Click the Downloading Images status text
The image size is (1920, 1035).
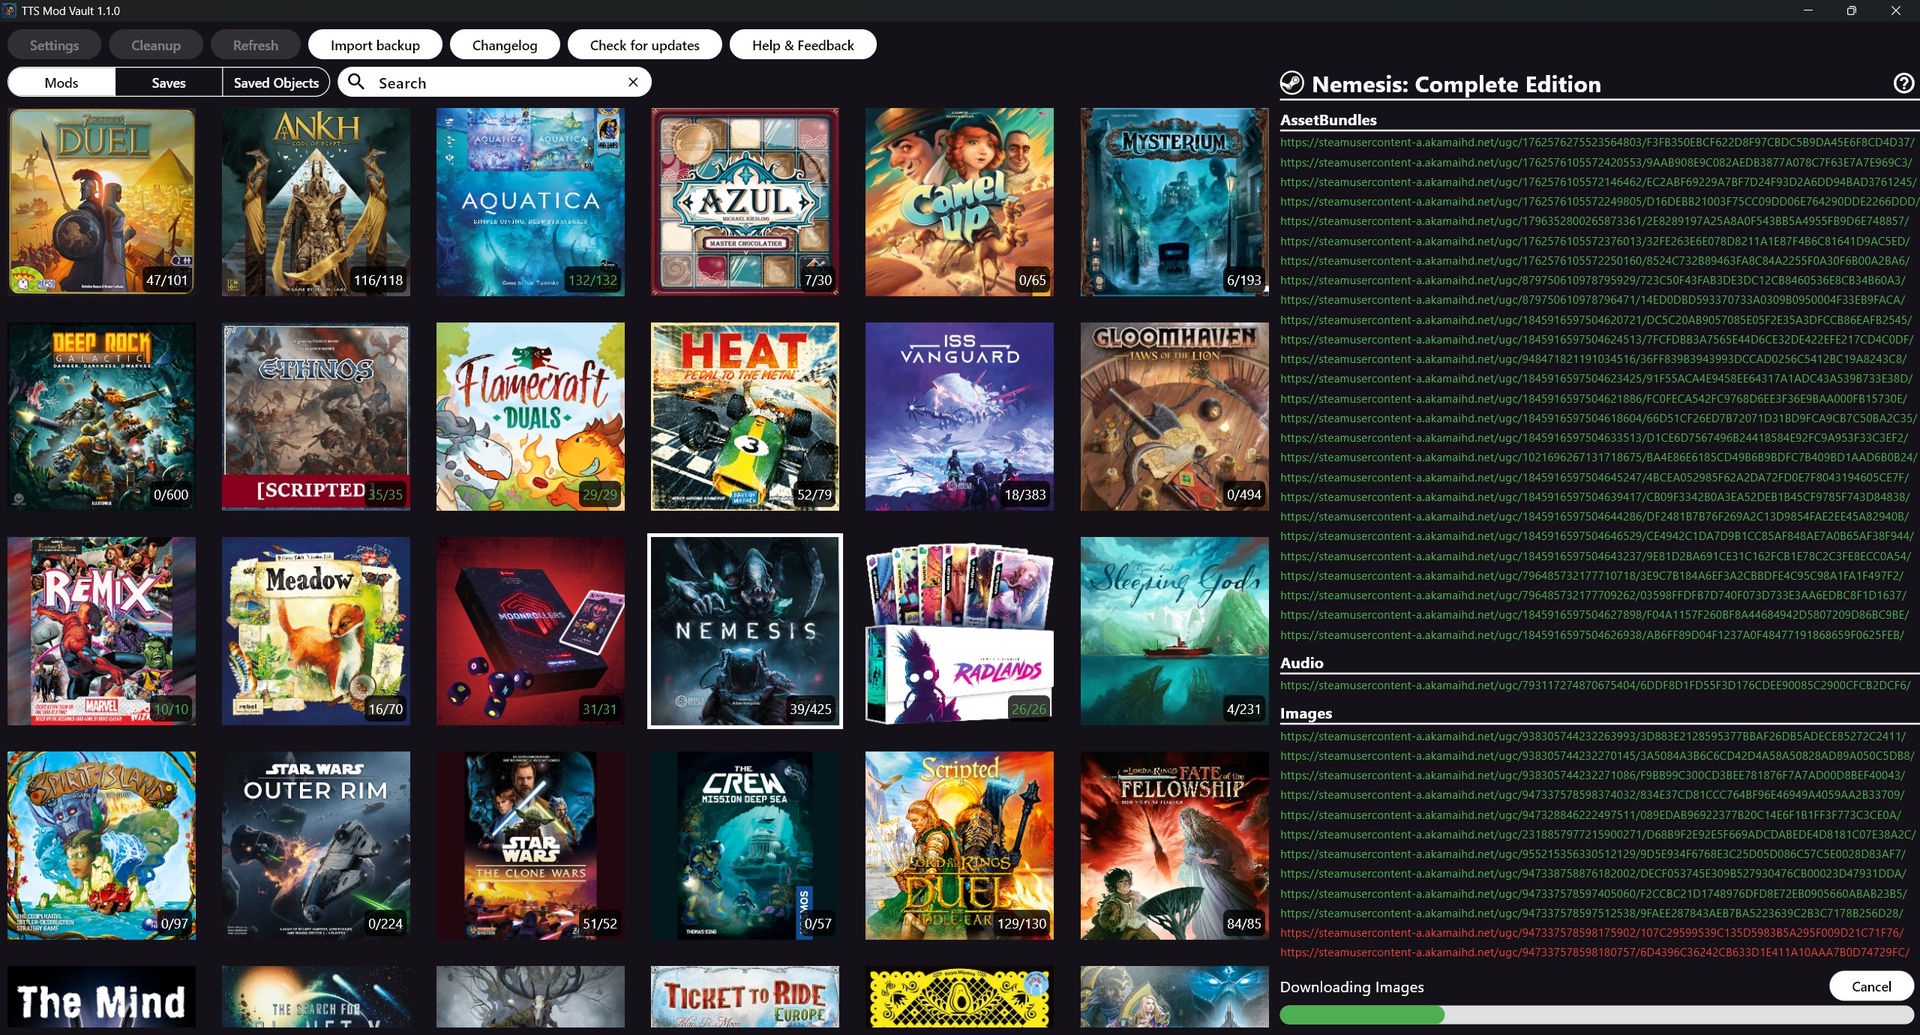[1352, 986]
